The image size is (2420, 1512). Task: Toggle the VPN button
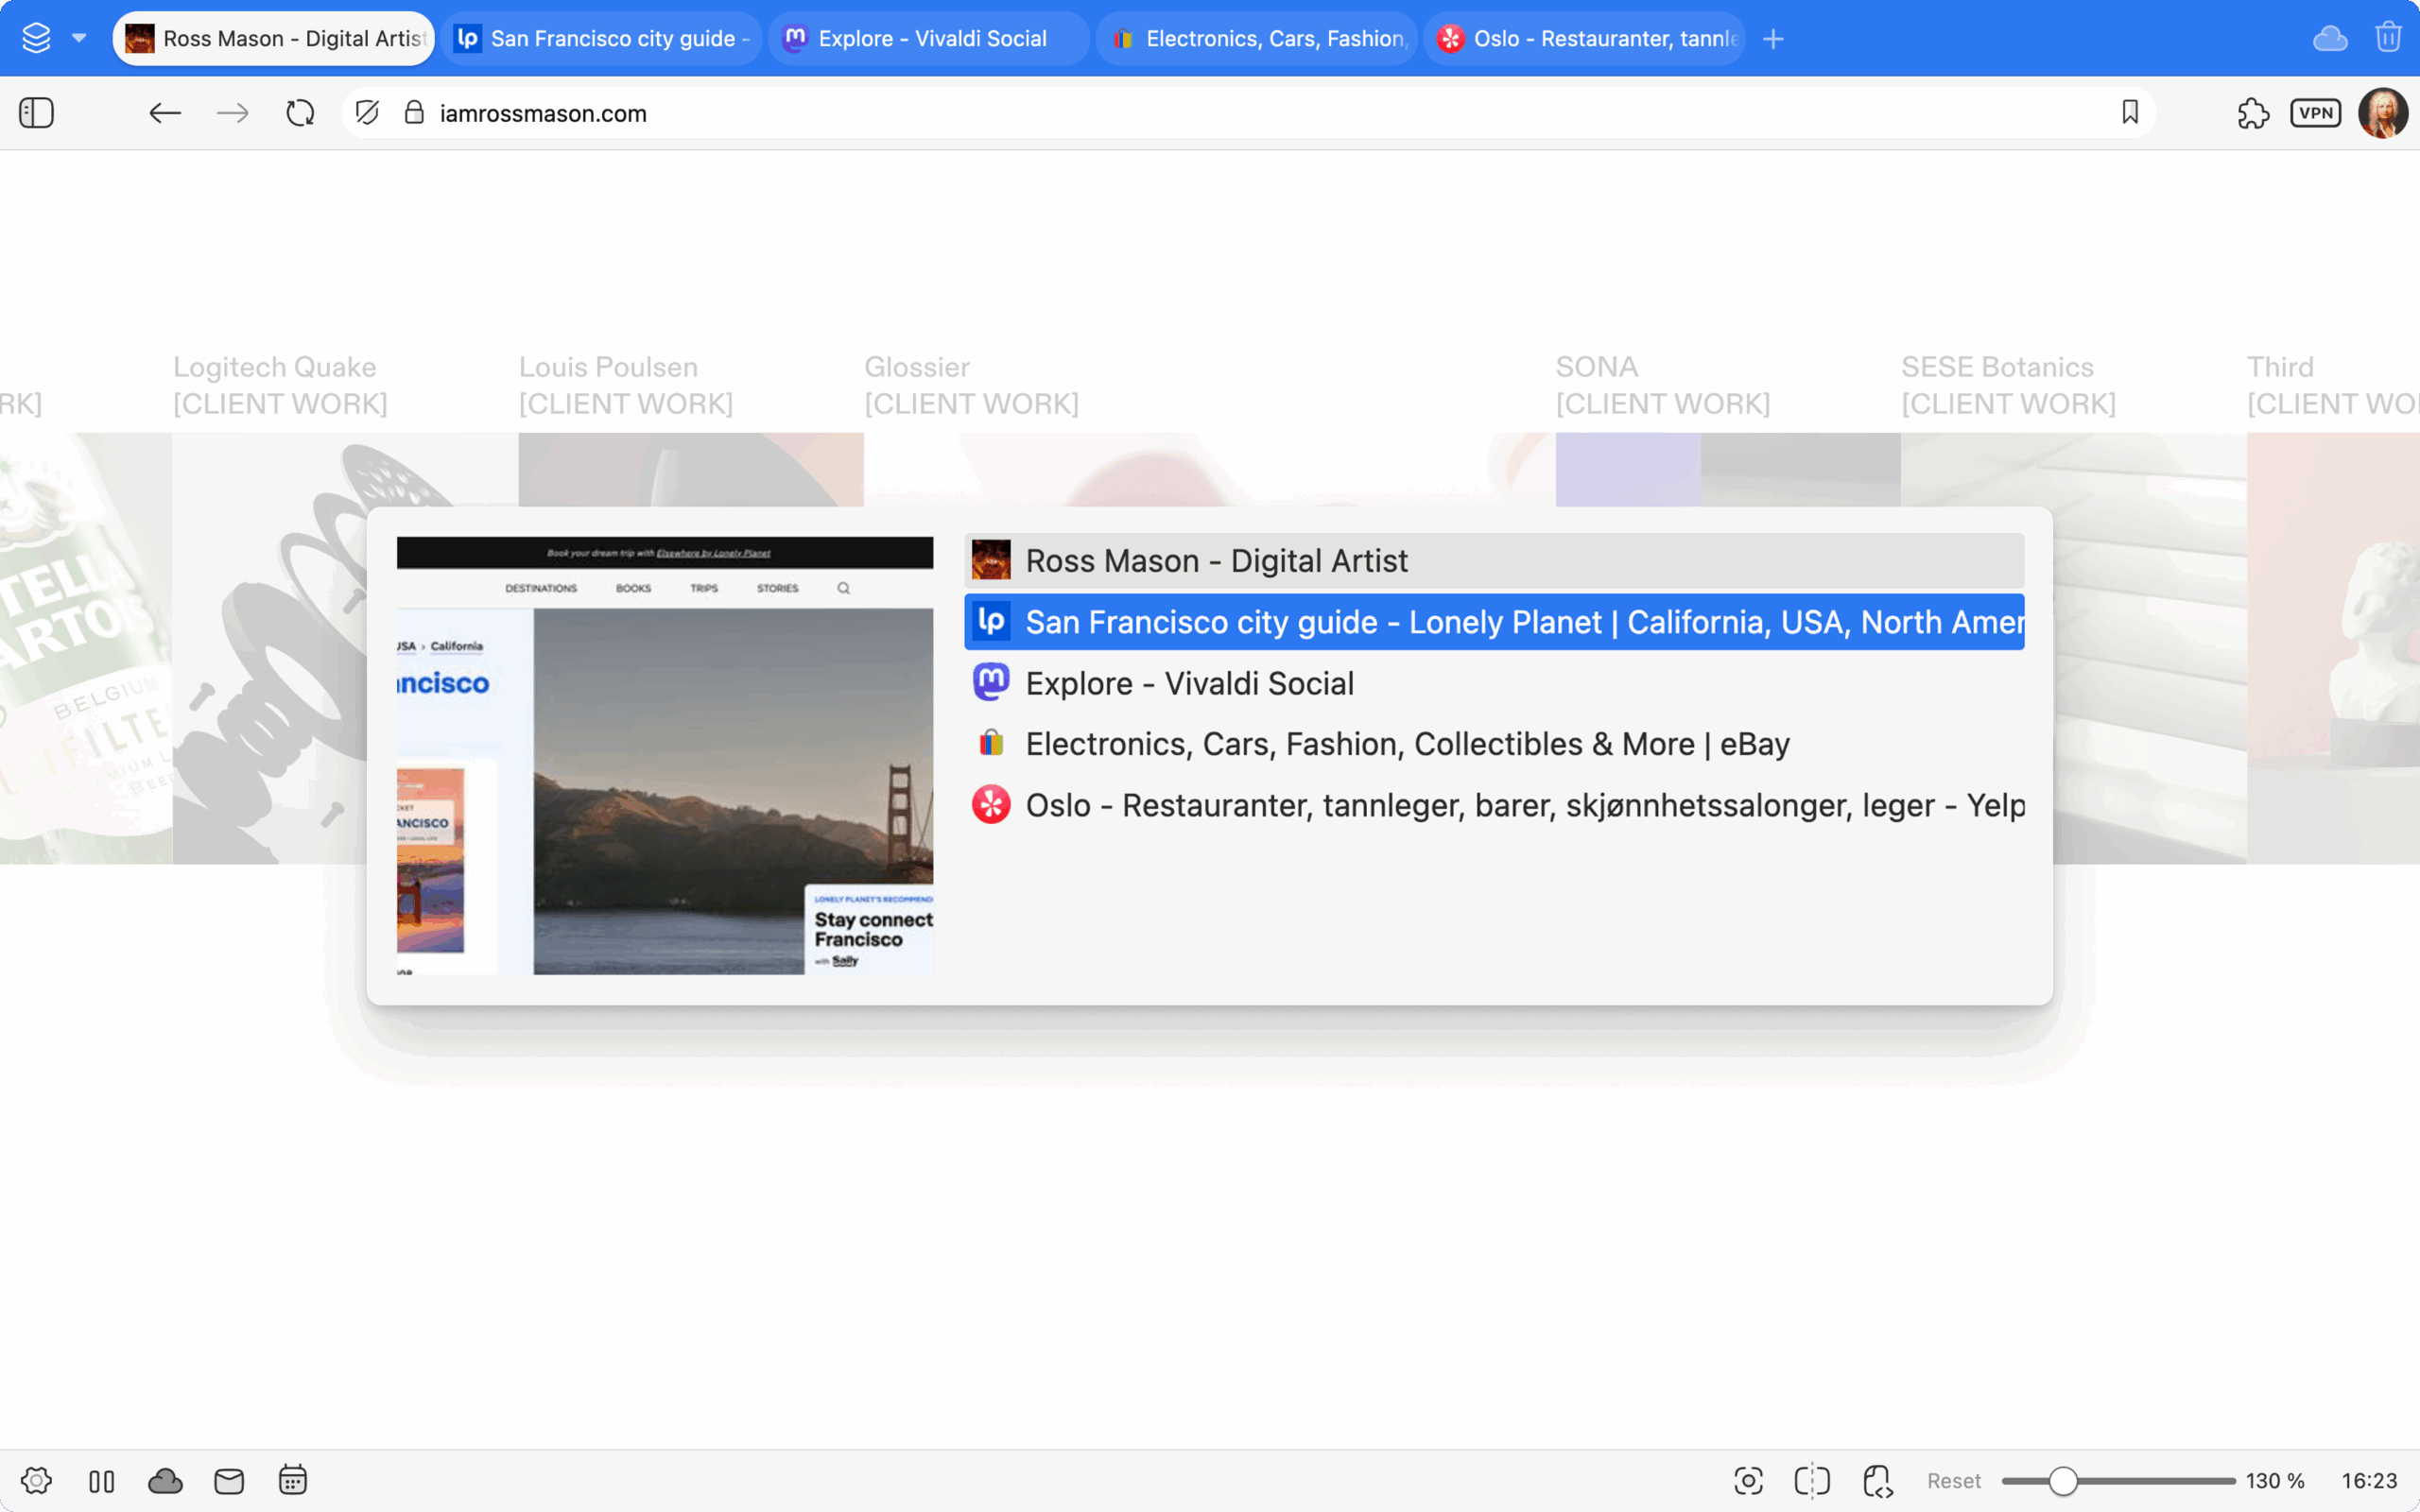click(2316, 113)
